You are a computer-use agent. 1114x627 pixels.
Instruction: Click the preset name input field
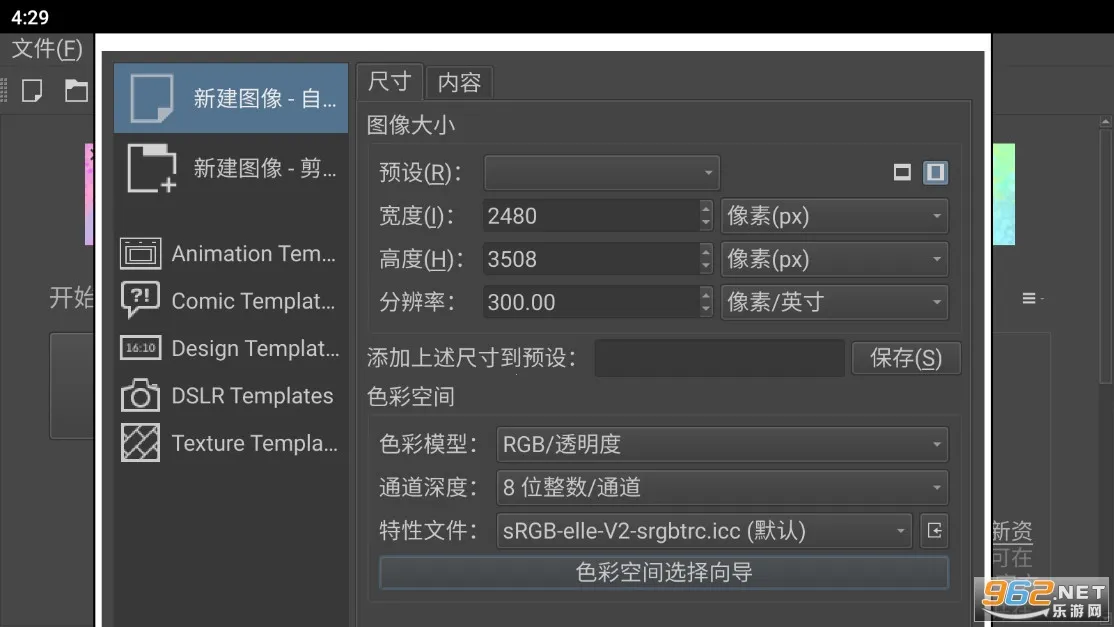coord(720,358)
